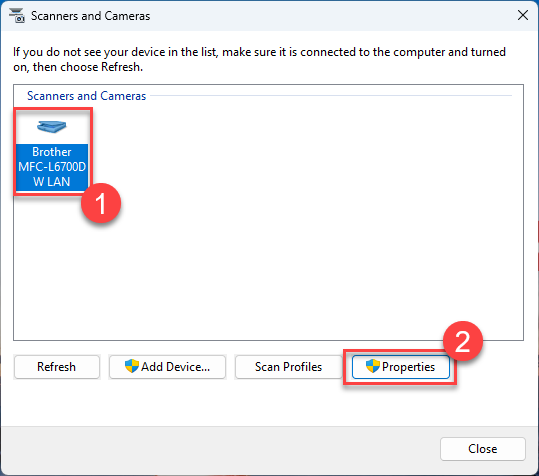Click the red number 1 badge
Viewport: 539px width, 476px height.
pyautogui.click(x=101, y=203)
